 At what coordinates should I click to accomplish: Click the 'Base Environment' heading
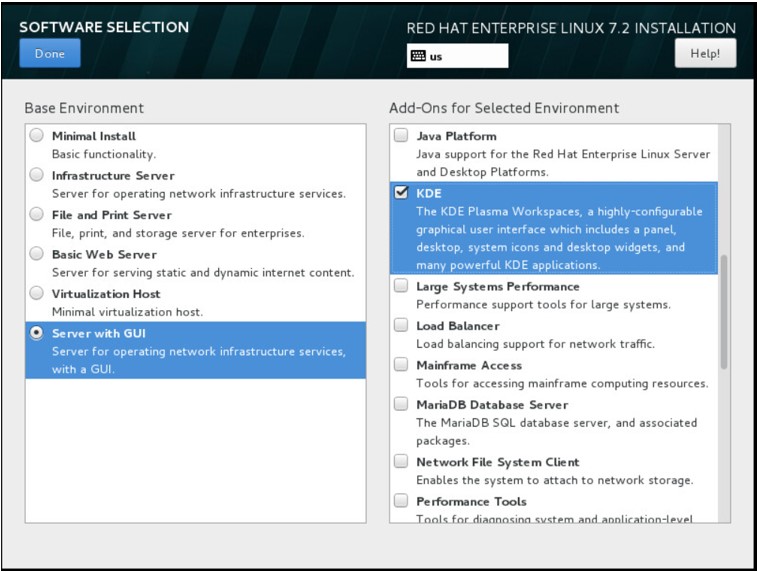click(x=84, y=108)
